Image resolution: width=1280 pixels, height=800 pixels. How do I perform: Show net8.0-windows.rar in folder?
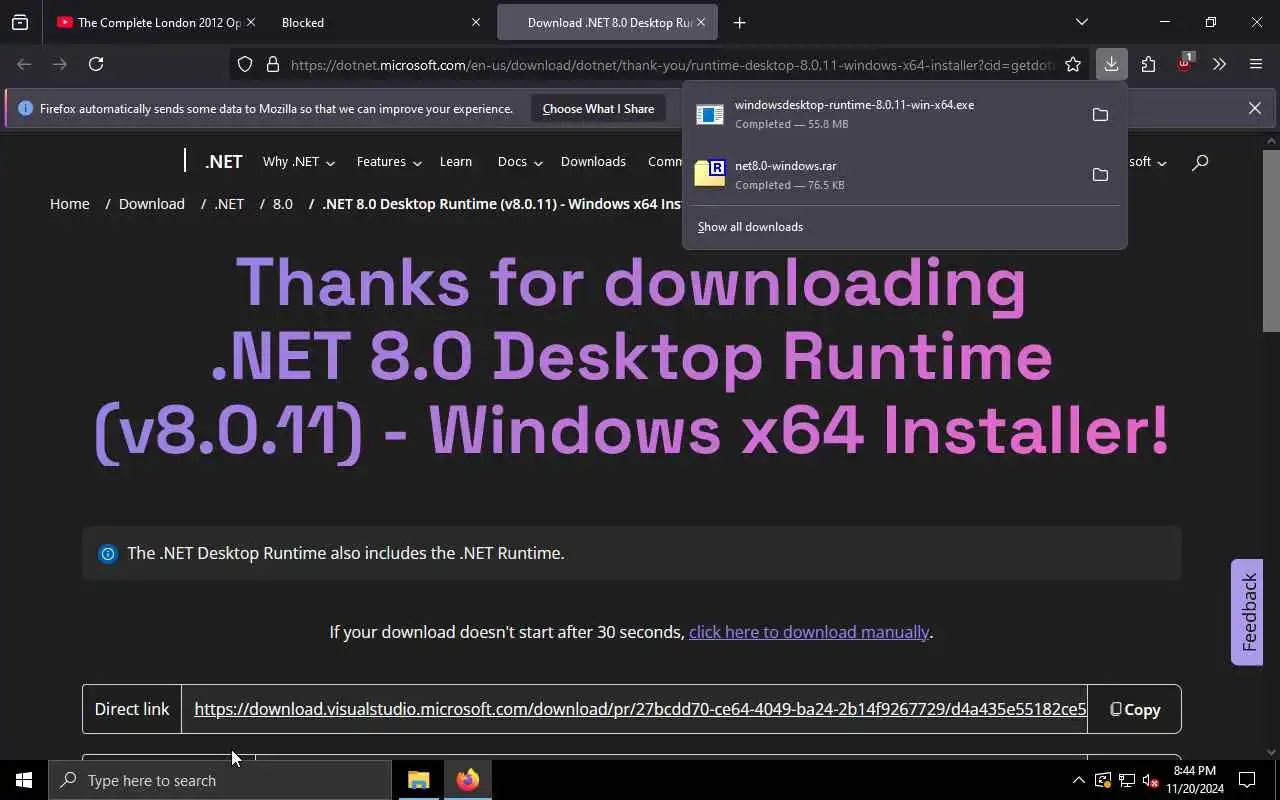pos(1100,175)
